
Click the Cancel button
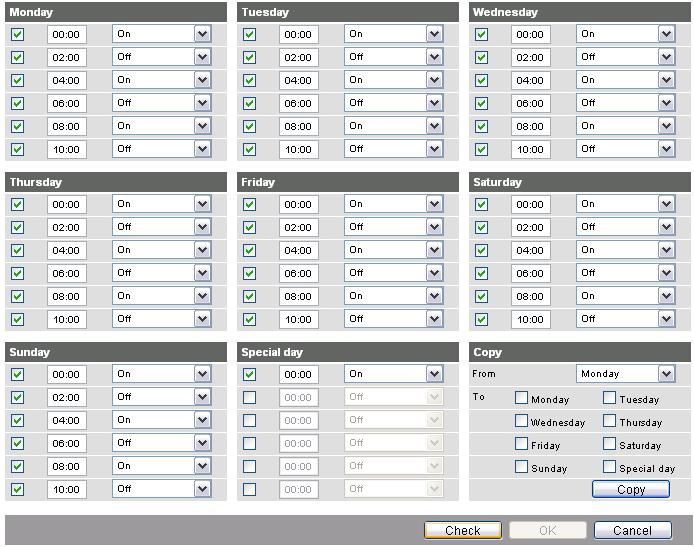[633, 530]
